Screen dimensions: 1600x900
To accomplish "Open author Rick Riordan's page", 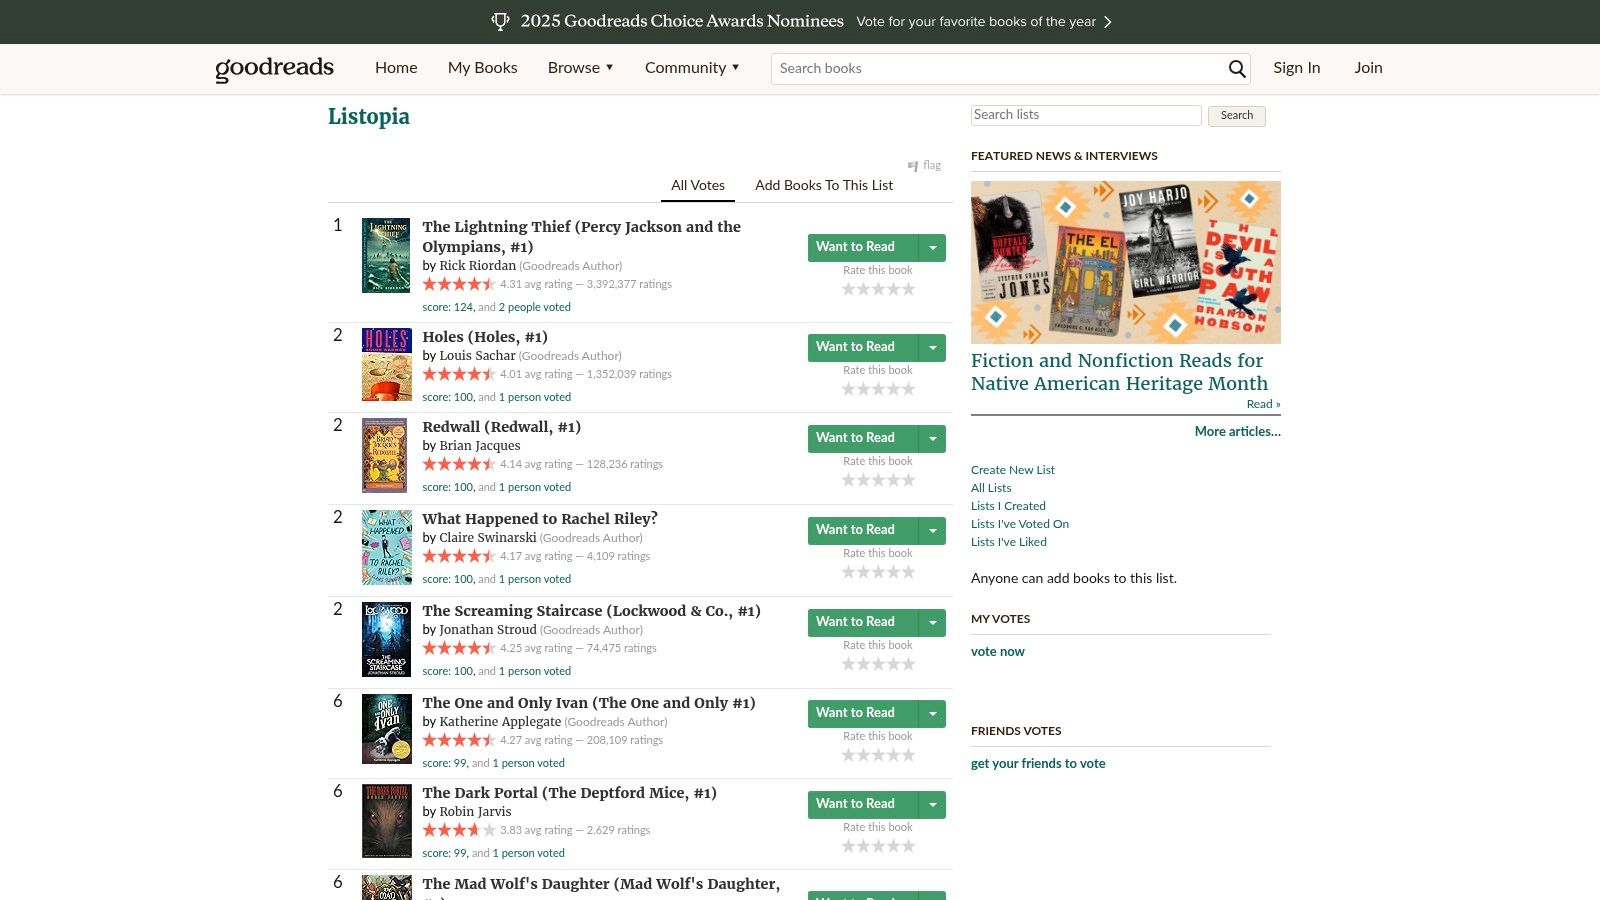I will coord(477,266).
